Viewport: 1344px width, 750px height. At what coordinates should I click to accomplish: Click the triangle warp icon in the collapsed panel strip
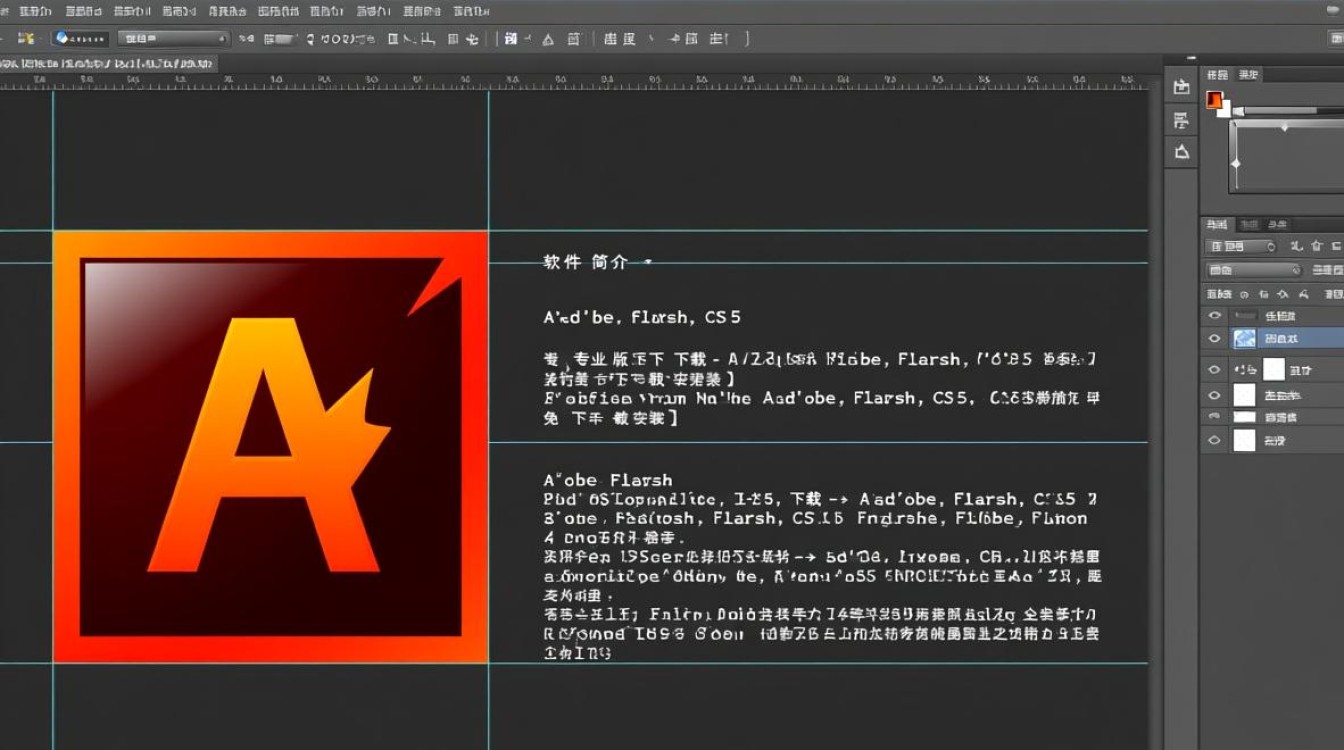(1180, 151)
